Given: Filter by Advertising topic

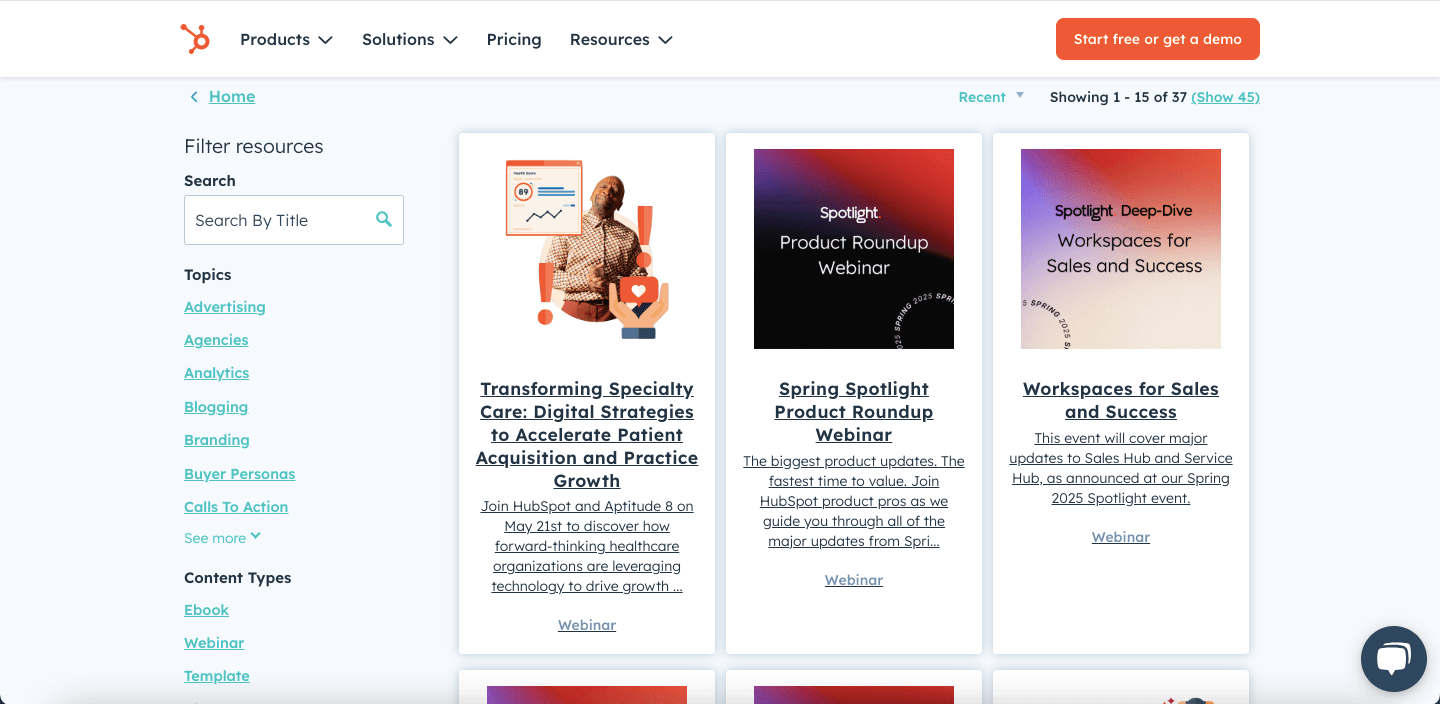Looking at the screenshot, I should click(x=225, y=307).
